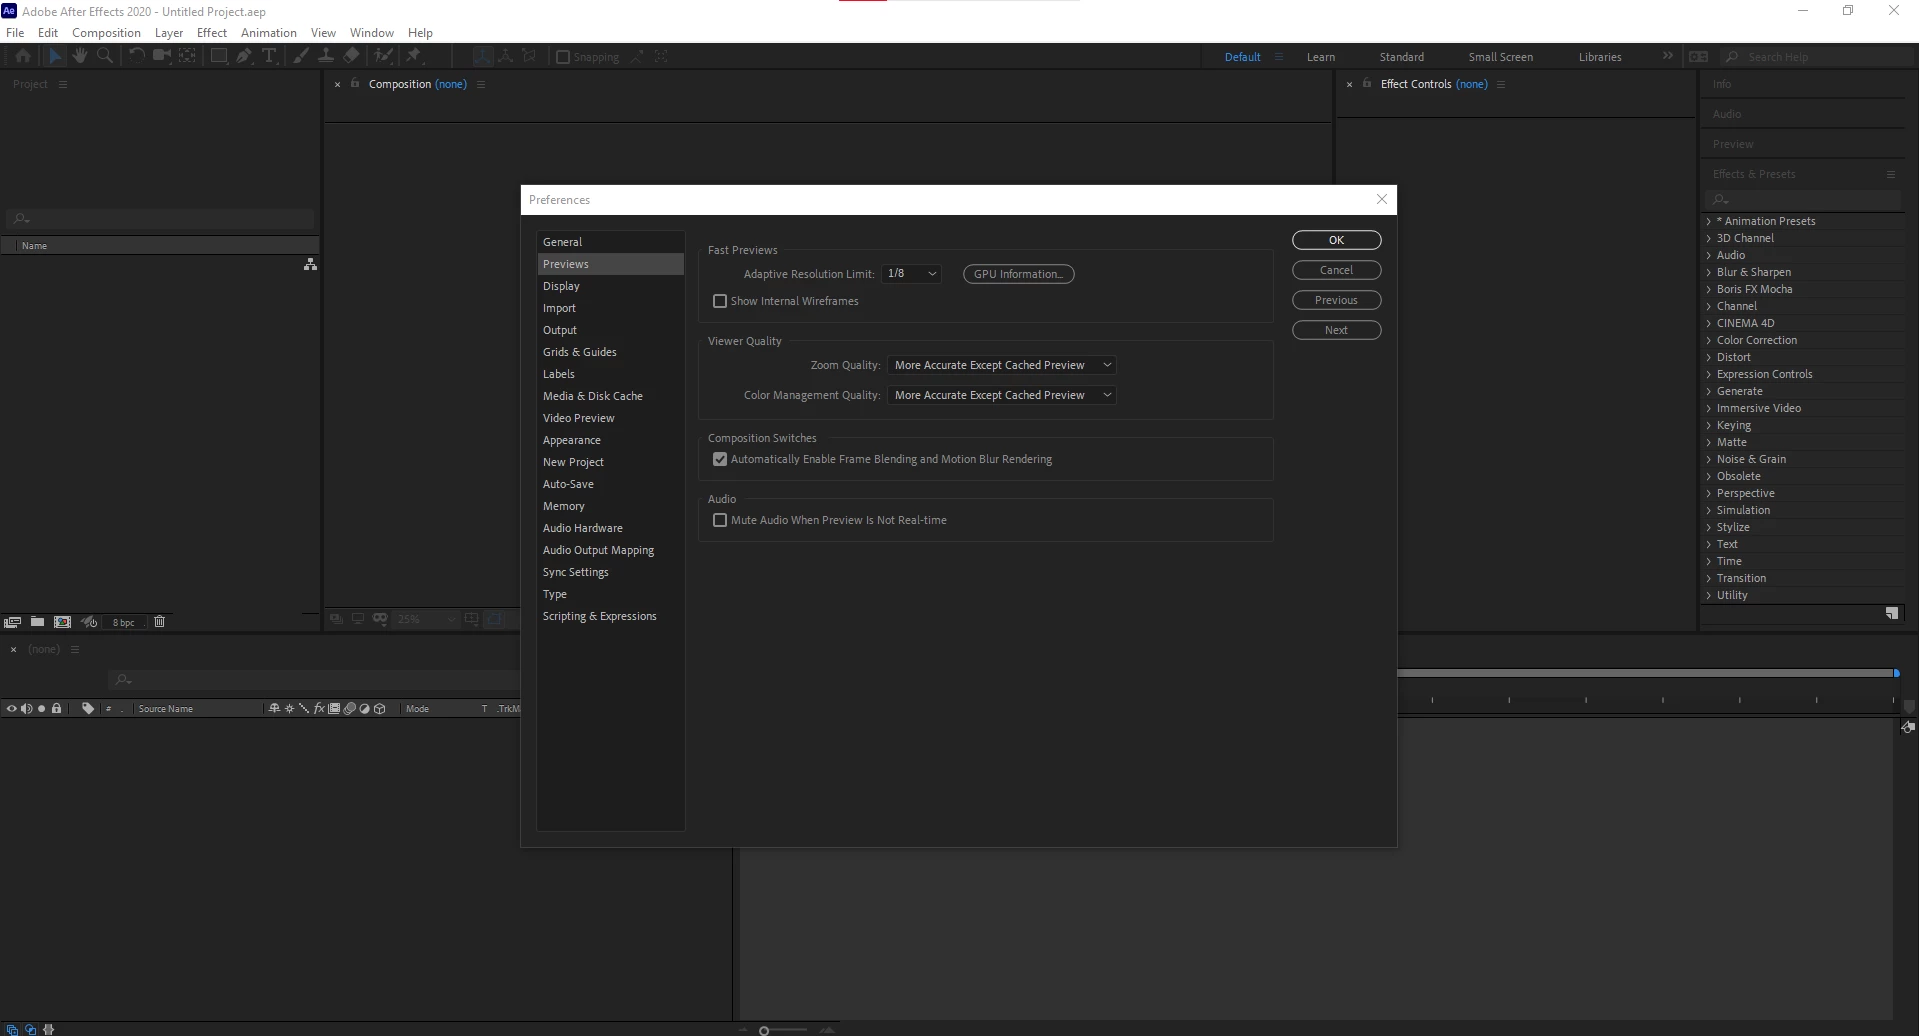1919x1036 pixels.
Task: Click the fx column icon in timeline
Action: pyautogui.click(x=319, y=709)
